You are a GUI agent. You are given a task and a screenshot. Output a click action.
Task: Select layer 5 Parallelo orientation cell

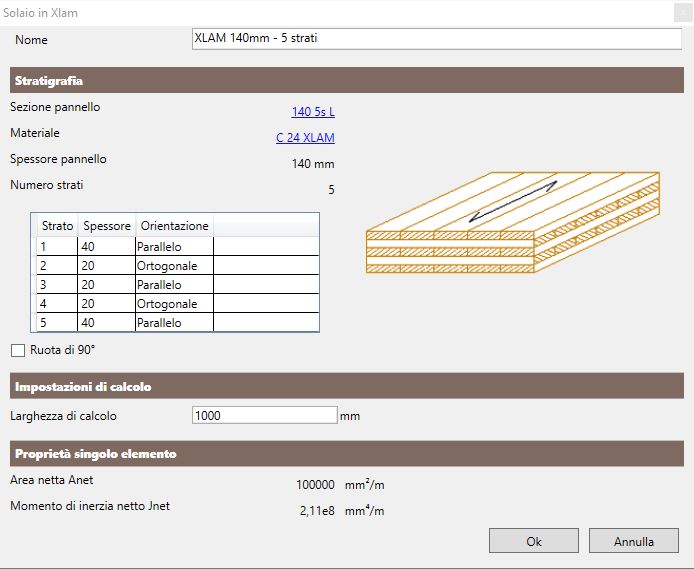click(x=174, y=323)
